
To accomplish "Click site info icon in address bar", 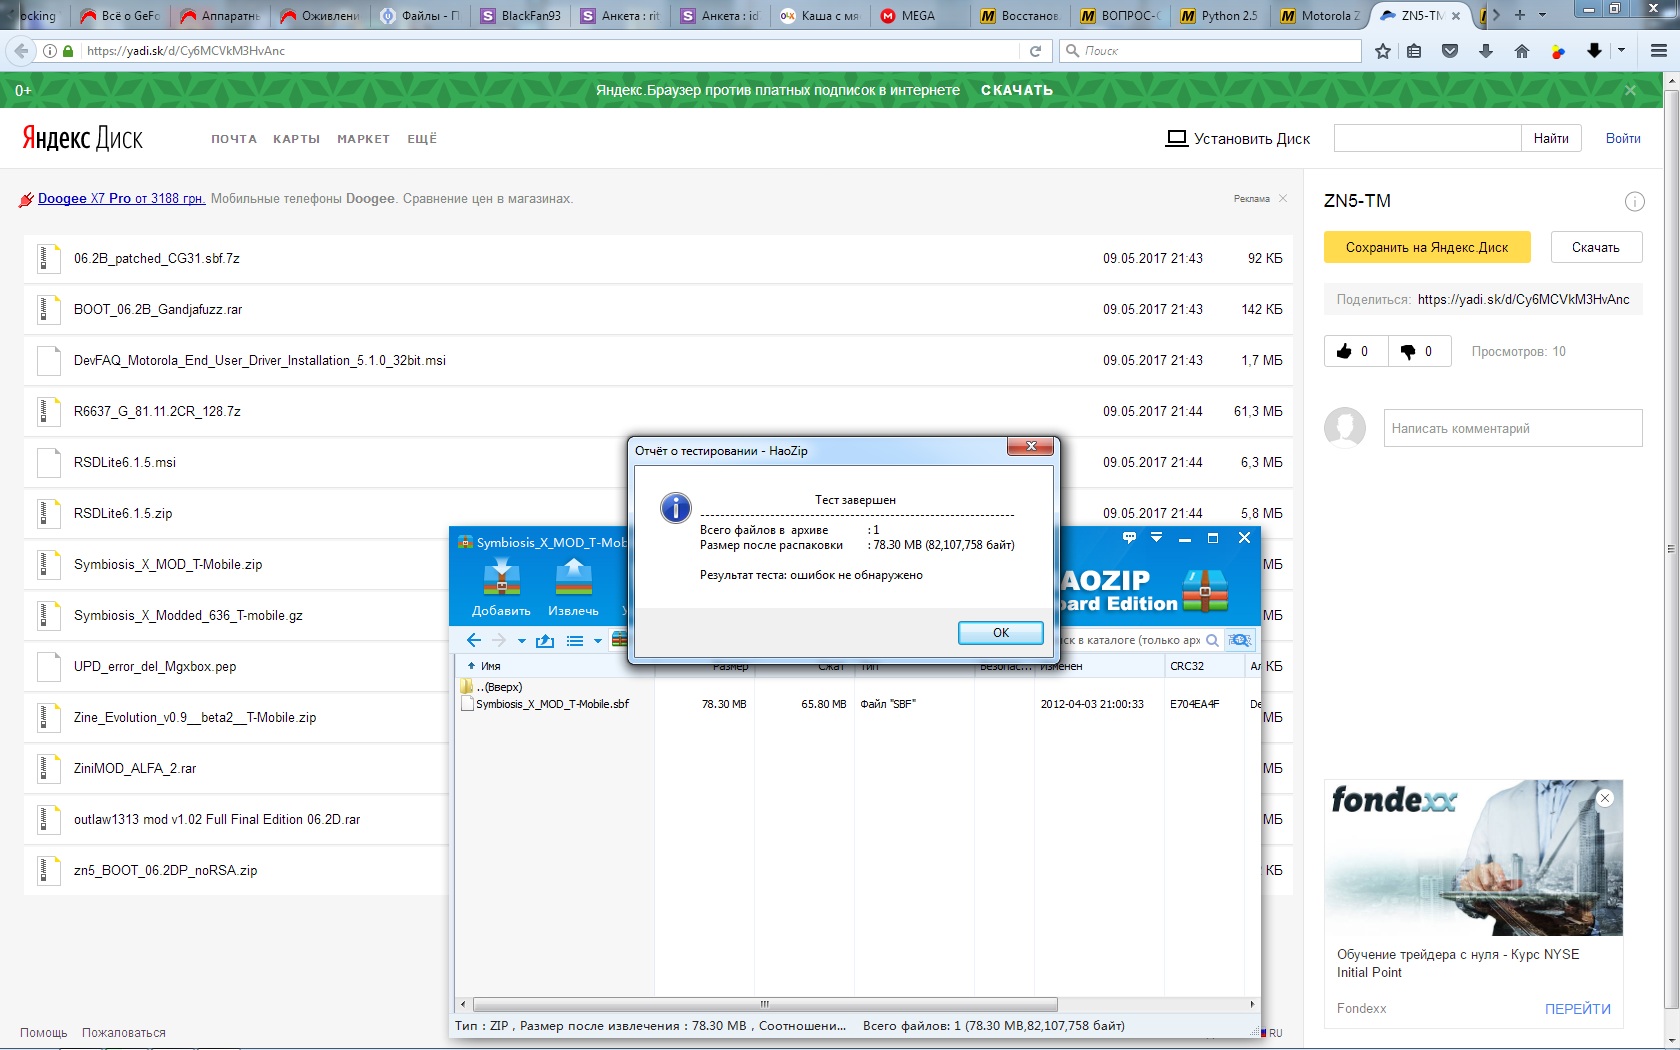I will 50,51.
